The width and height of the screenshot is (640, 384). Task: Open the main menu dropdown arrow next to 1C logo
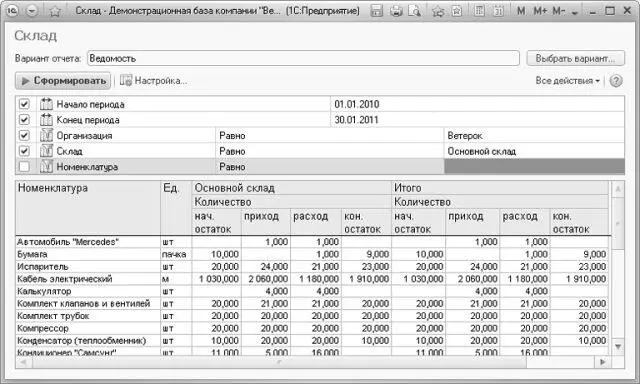coord(31,11)
